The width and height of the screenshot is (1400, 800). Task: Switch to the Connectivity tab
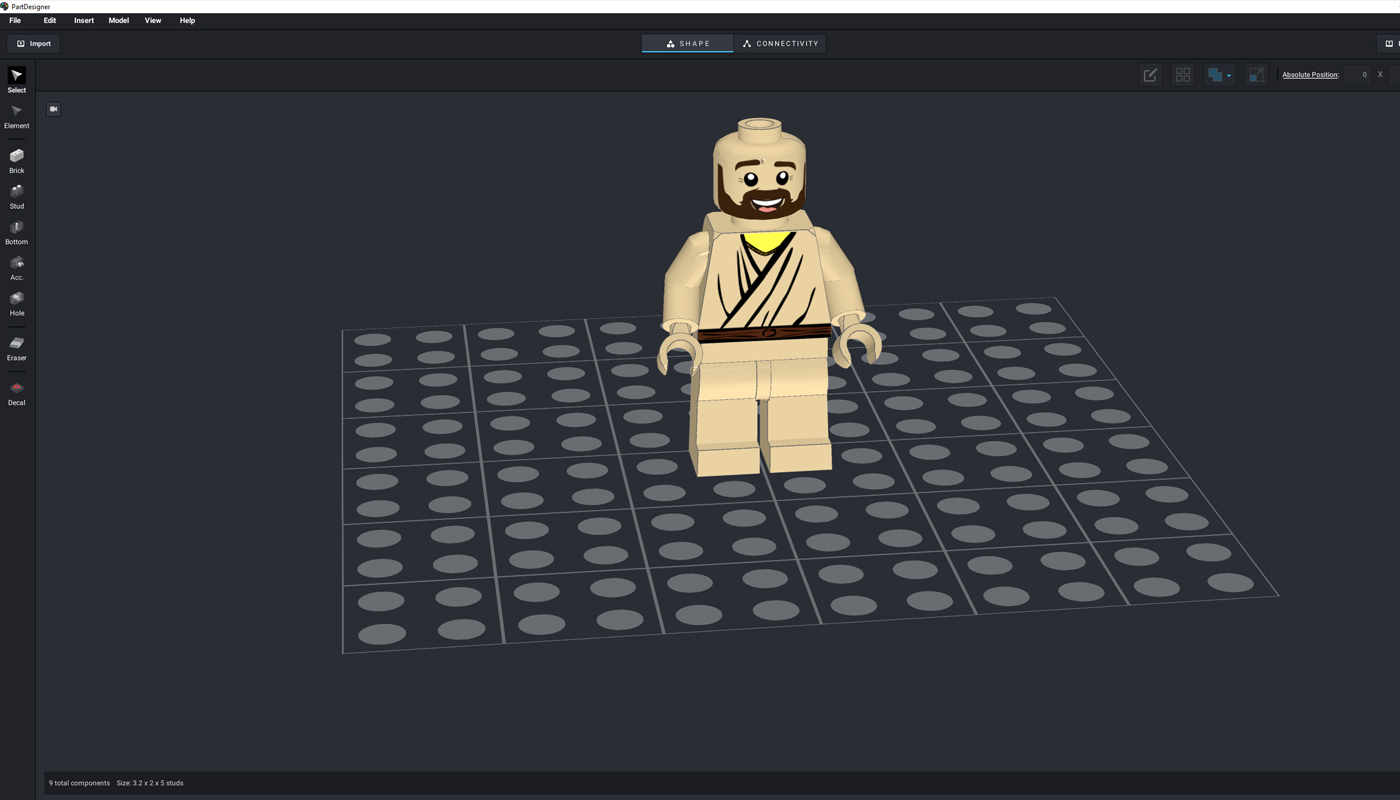tap(780, 44)
